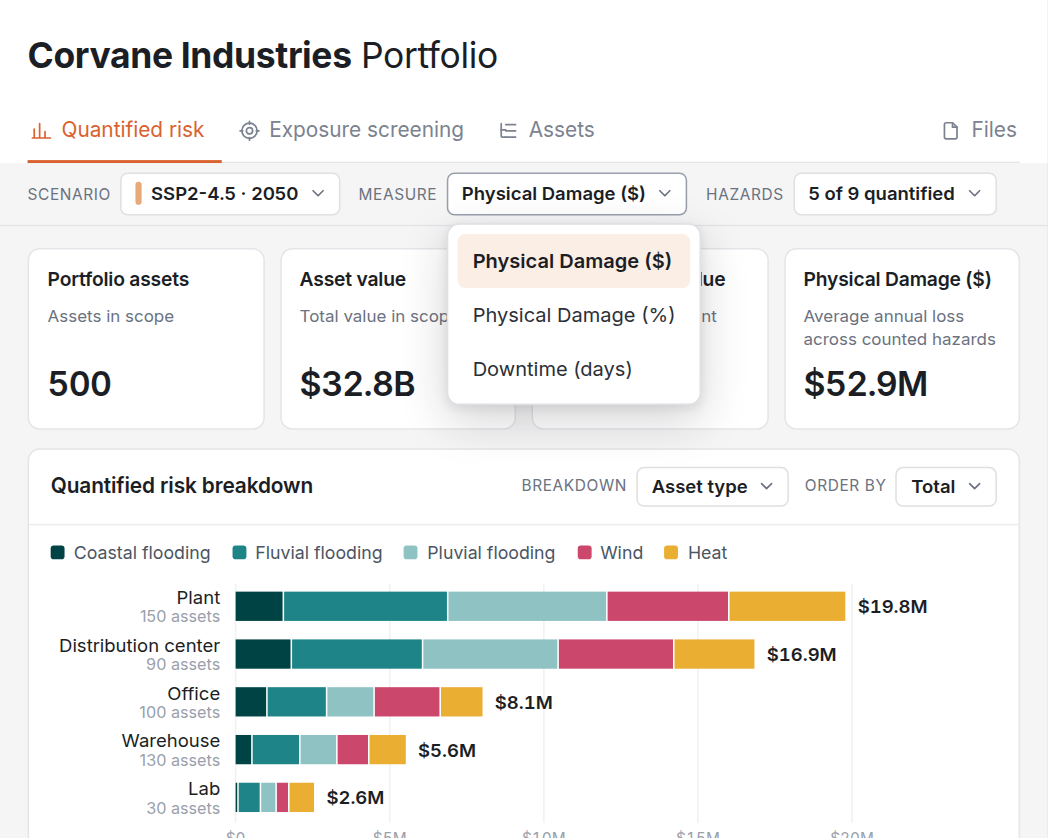Click the bar chart icon beside Quantified risk
Screen dimensions: 1048x838
(x=41, y=130)
